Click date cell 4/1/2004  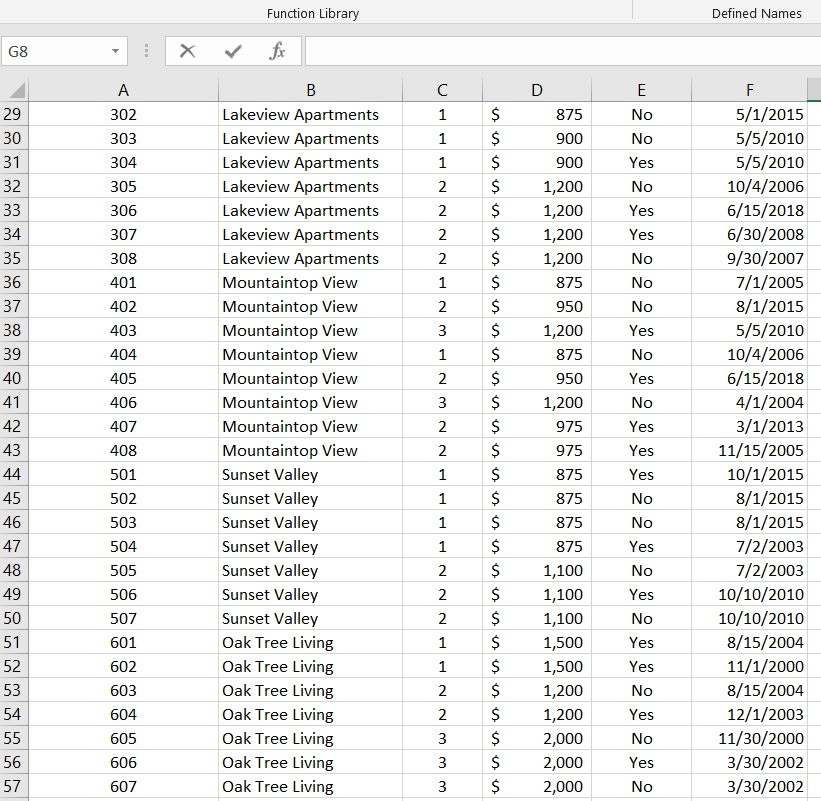click(x=750, y=402)
